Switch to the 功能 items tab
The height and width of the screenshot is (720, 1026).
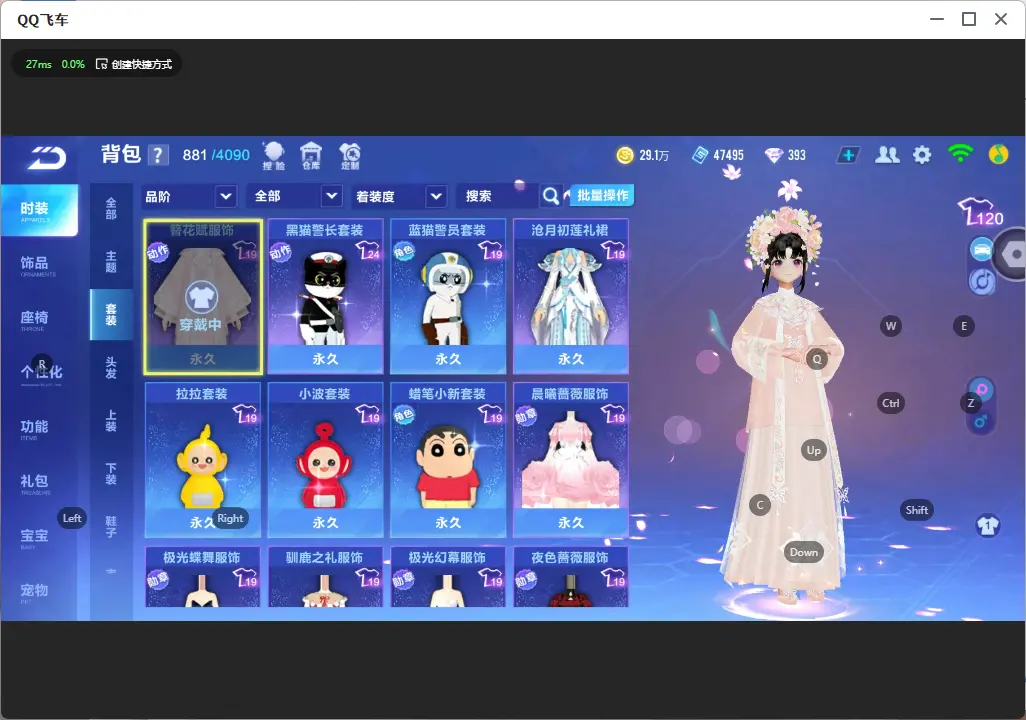[x=39, y=428]
